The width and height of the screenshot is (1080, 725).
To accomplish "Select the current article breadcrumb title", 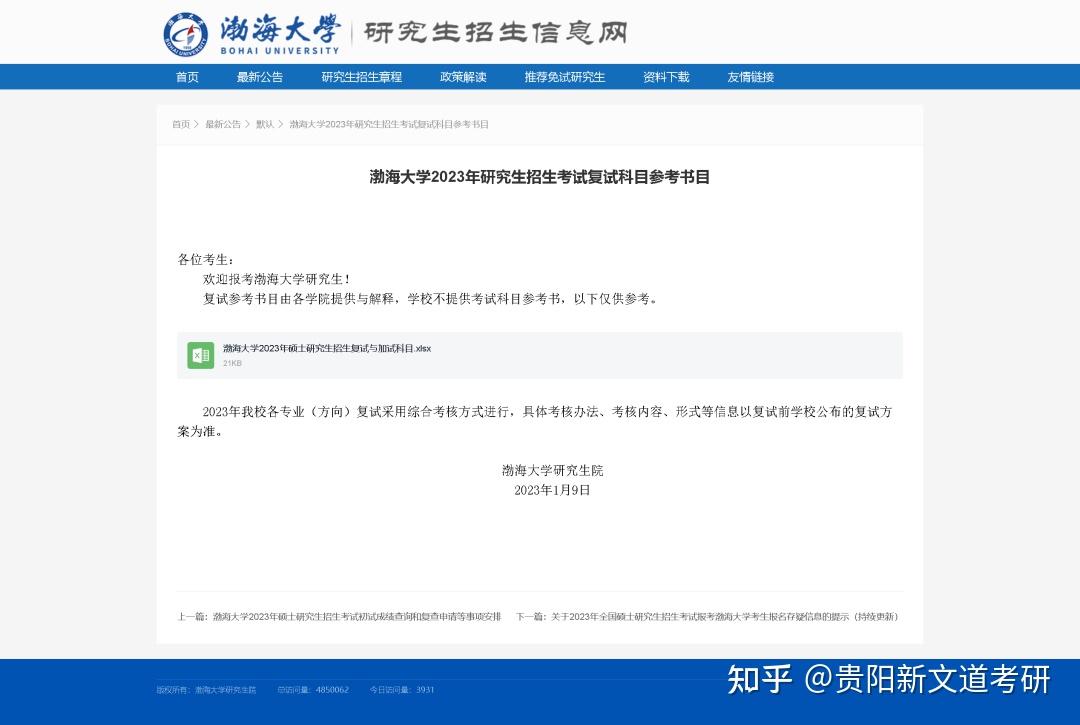I will coord(390,124).
